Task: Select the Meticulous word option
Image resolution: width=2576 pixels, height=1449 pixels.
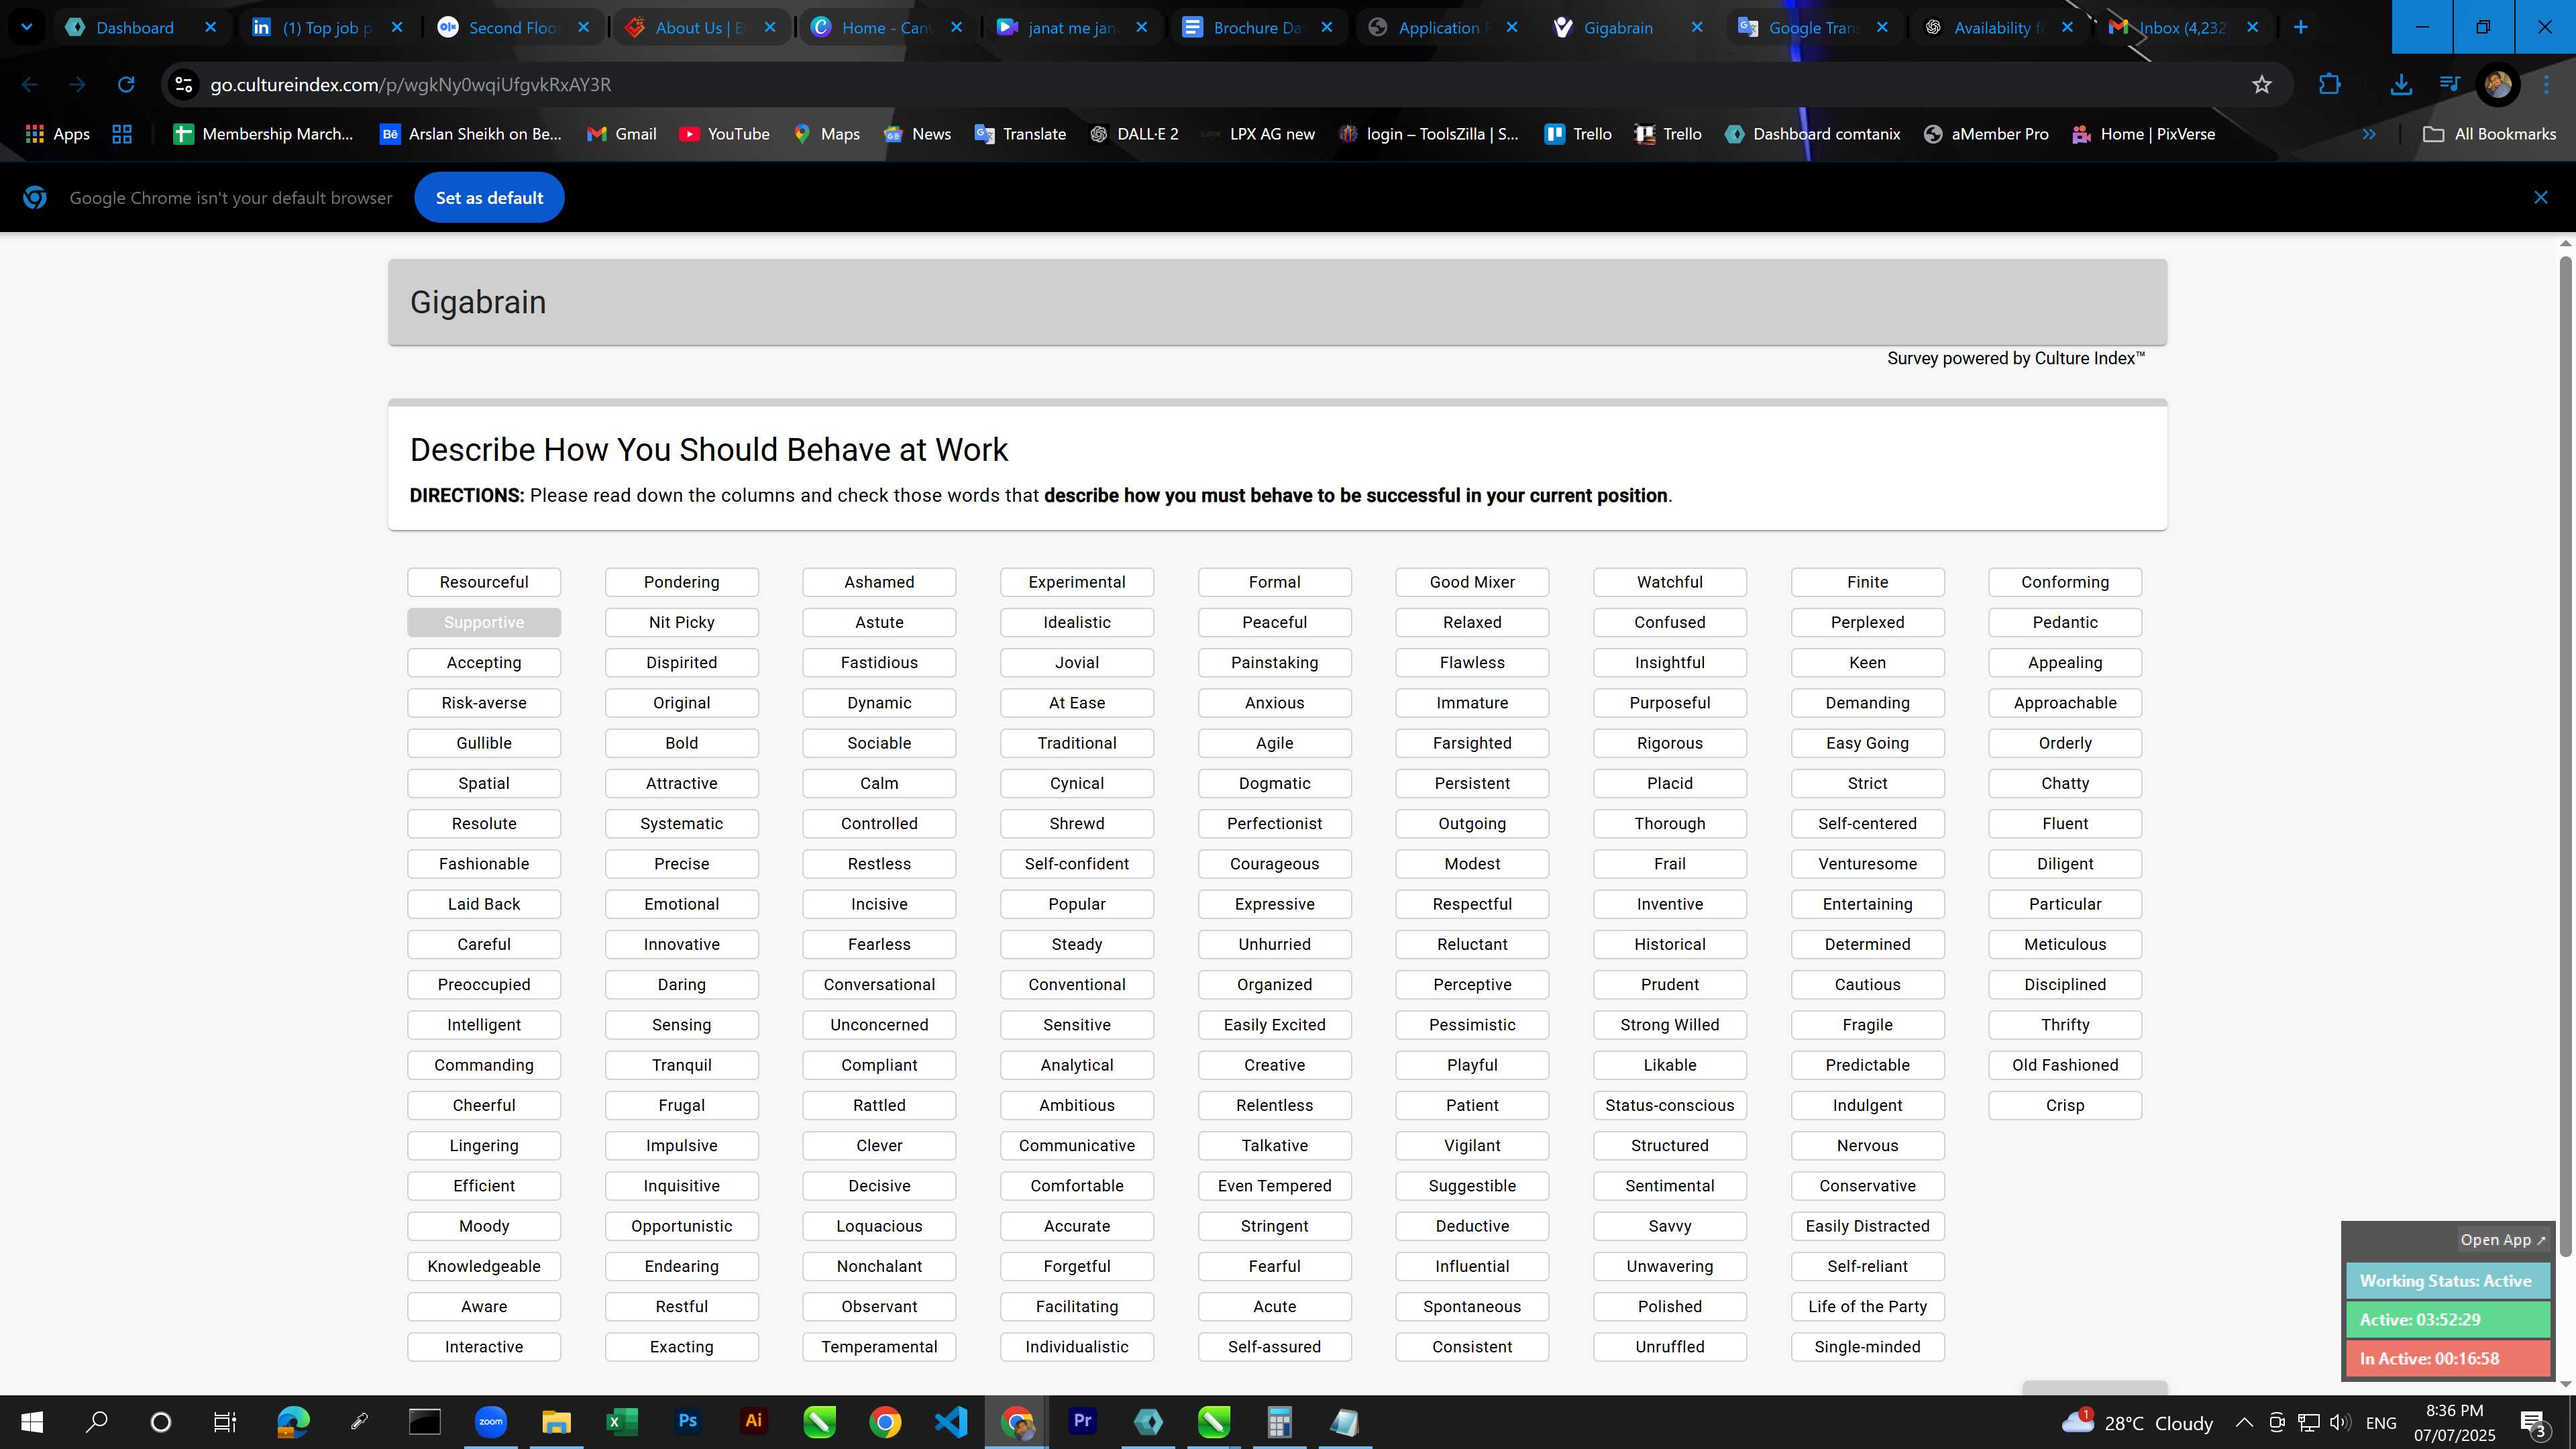Action: point(2065,944)
